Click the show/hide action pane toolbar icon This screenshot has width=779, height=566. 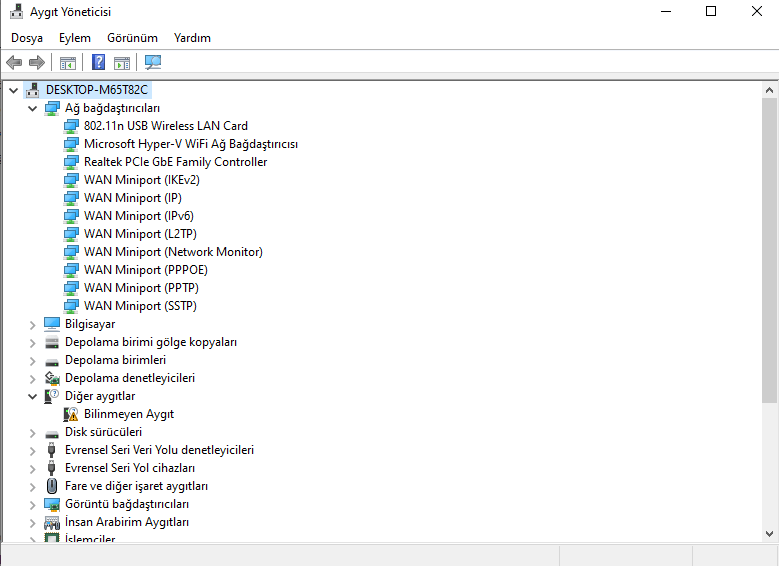(122, 63)
